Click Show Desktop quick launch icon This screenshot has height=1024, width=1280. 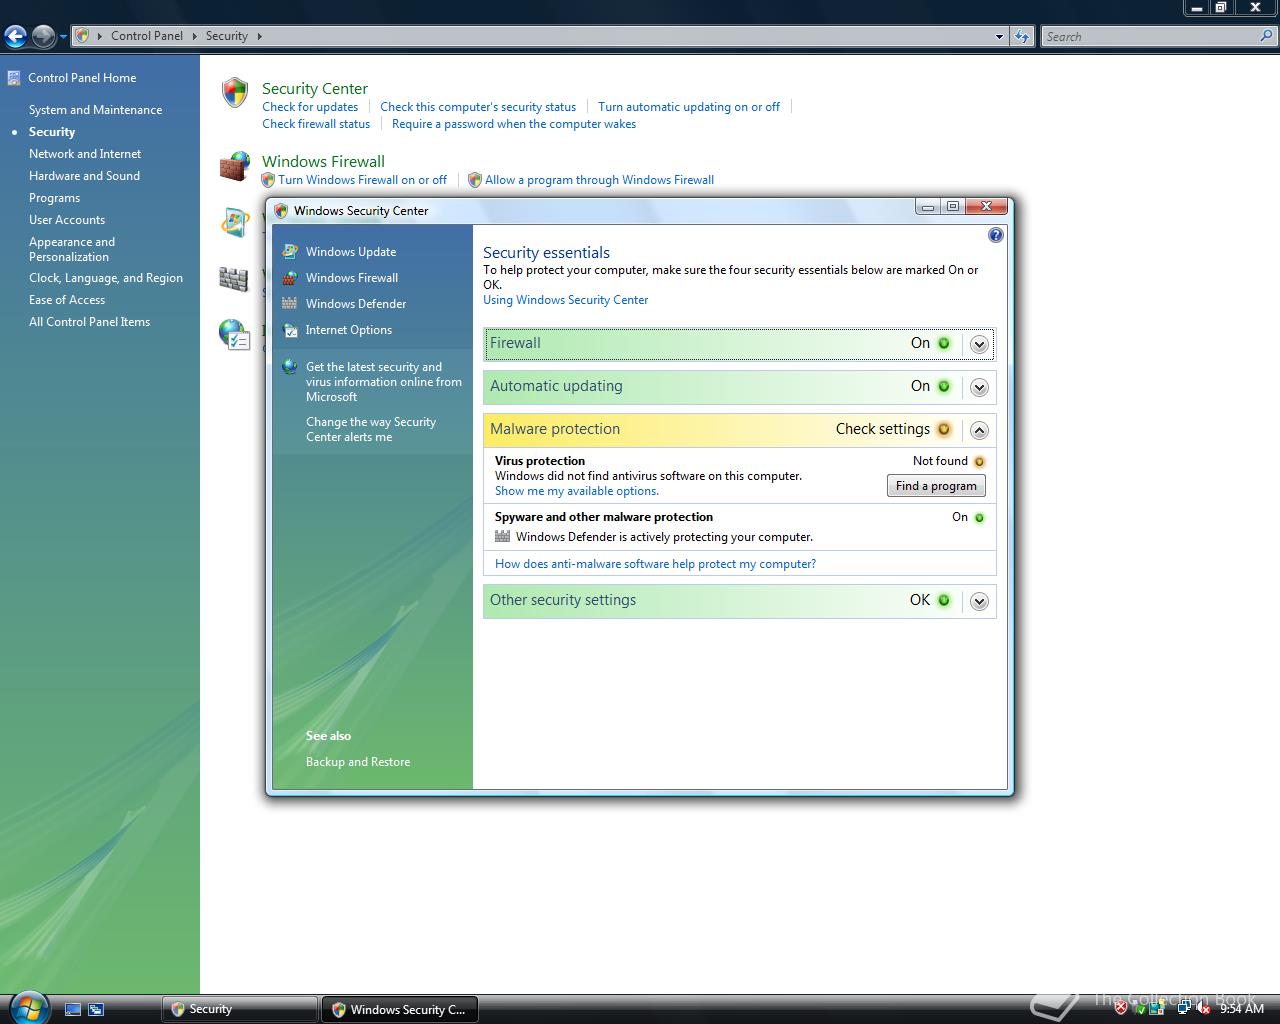pos(73,1010)
